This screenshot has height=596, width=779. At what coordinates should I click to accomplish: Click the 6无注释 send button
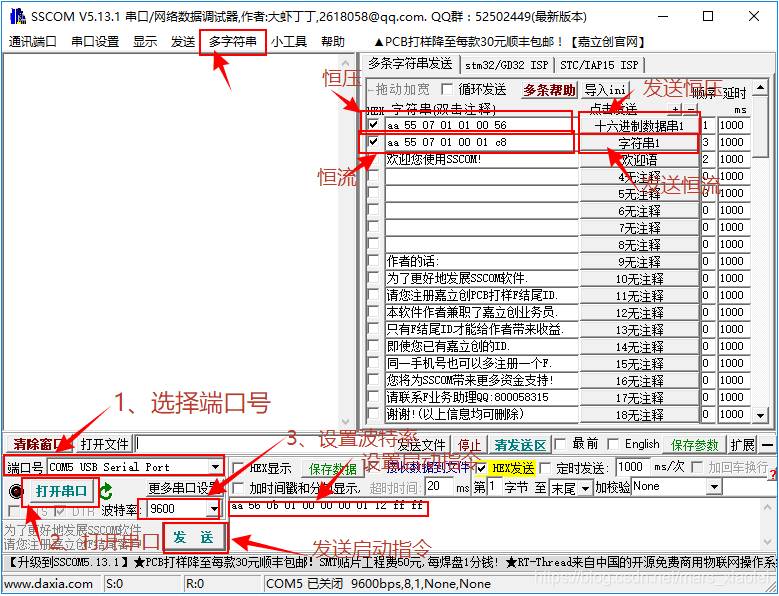point(639,211)
